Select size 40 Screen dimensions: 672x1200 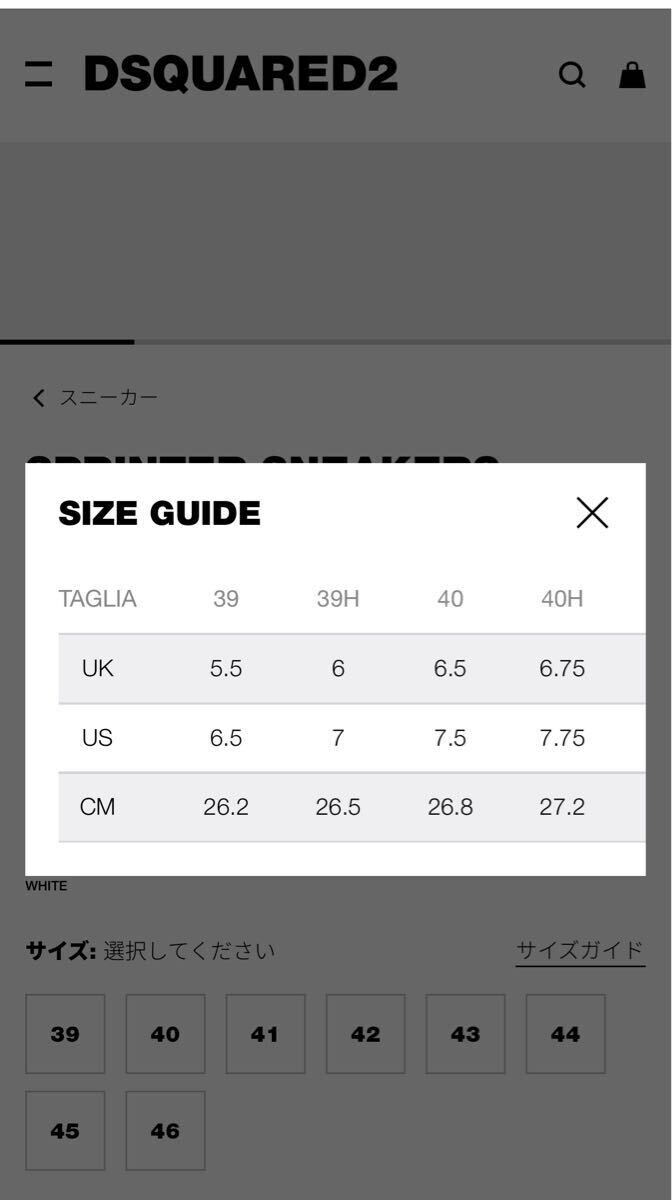(x=165, y=1034)
